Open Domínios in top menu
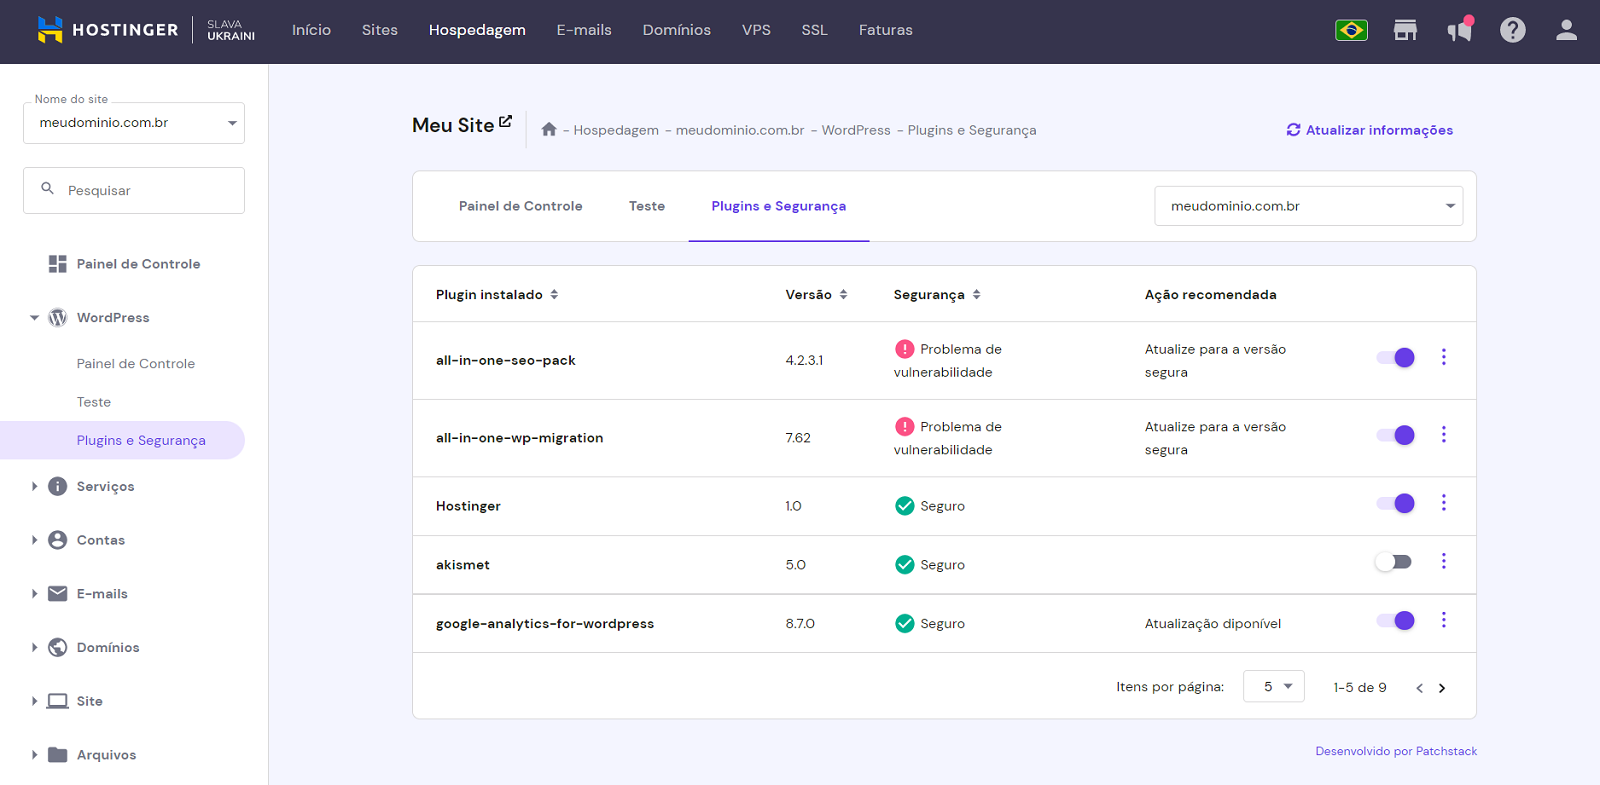The image size is (1600, 785). pyautogui.click(x=676, y=30)
